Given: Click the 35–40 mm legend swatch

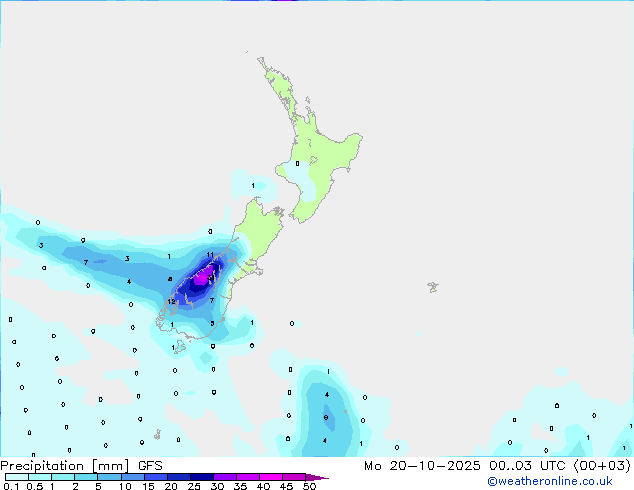Looking at the screenshot, I should click(247, 477).
